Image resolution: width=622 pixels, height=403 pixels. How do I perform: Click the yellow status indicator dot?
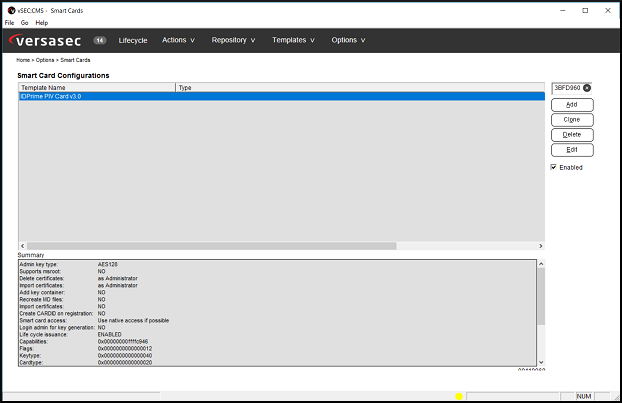click(459, 396)
